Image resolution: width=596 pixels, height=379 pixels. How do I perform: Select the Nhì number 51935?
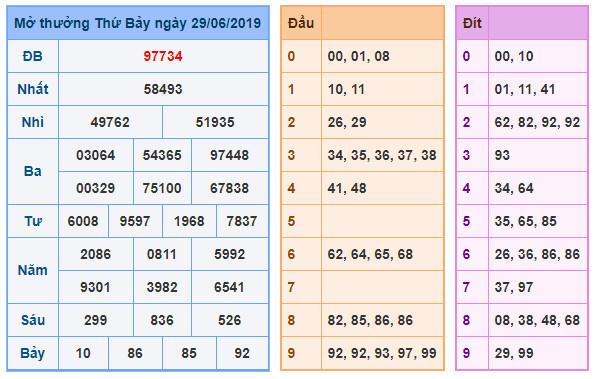click(x=215, y=122)
